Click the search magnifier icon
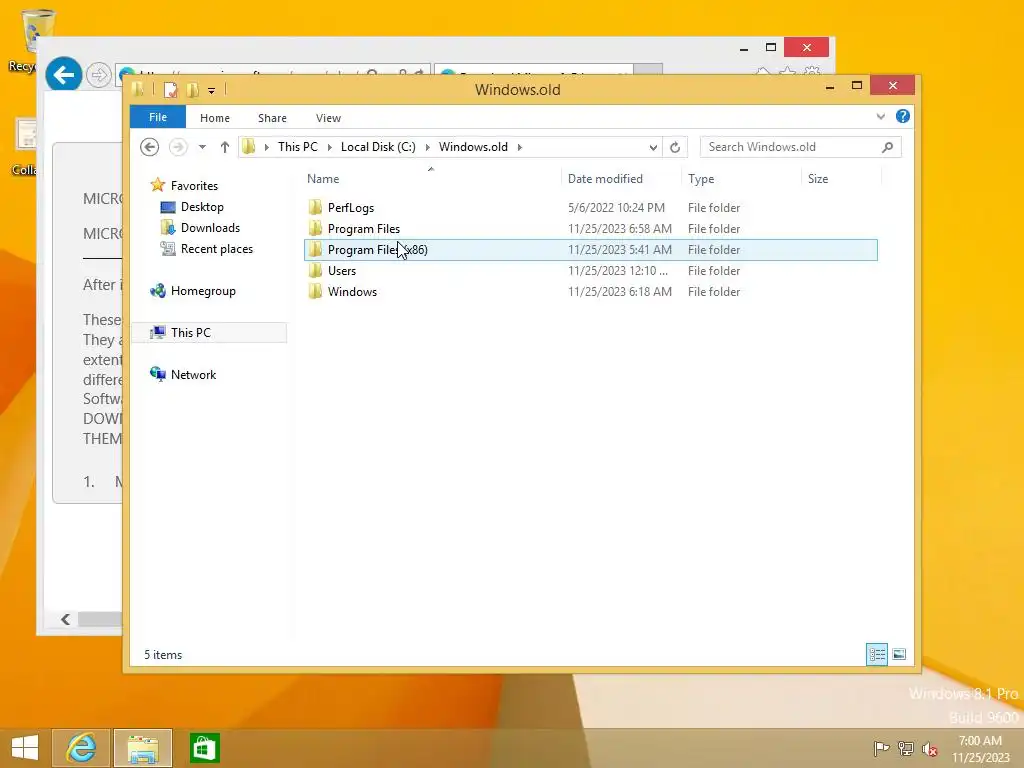The height and width of the screenshot is (768, 1024). click(x=887, y=147)
